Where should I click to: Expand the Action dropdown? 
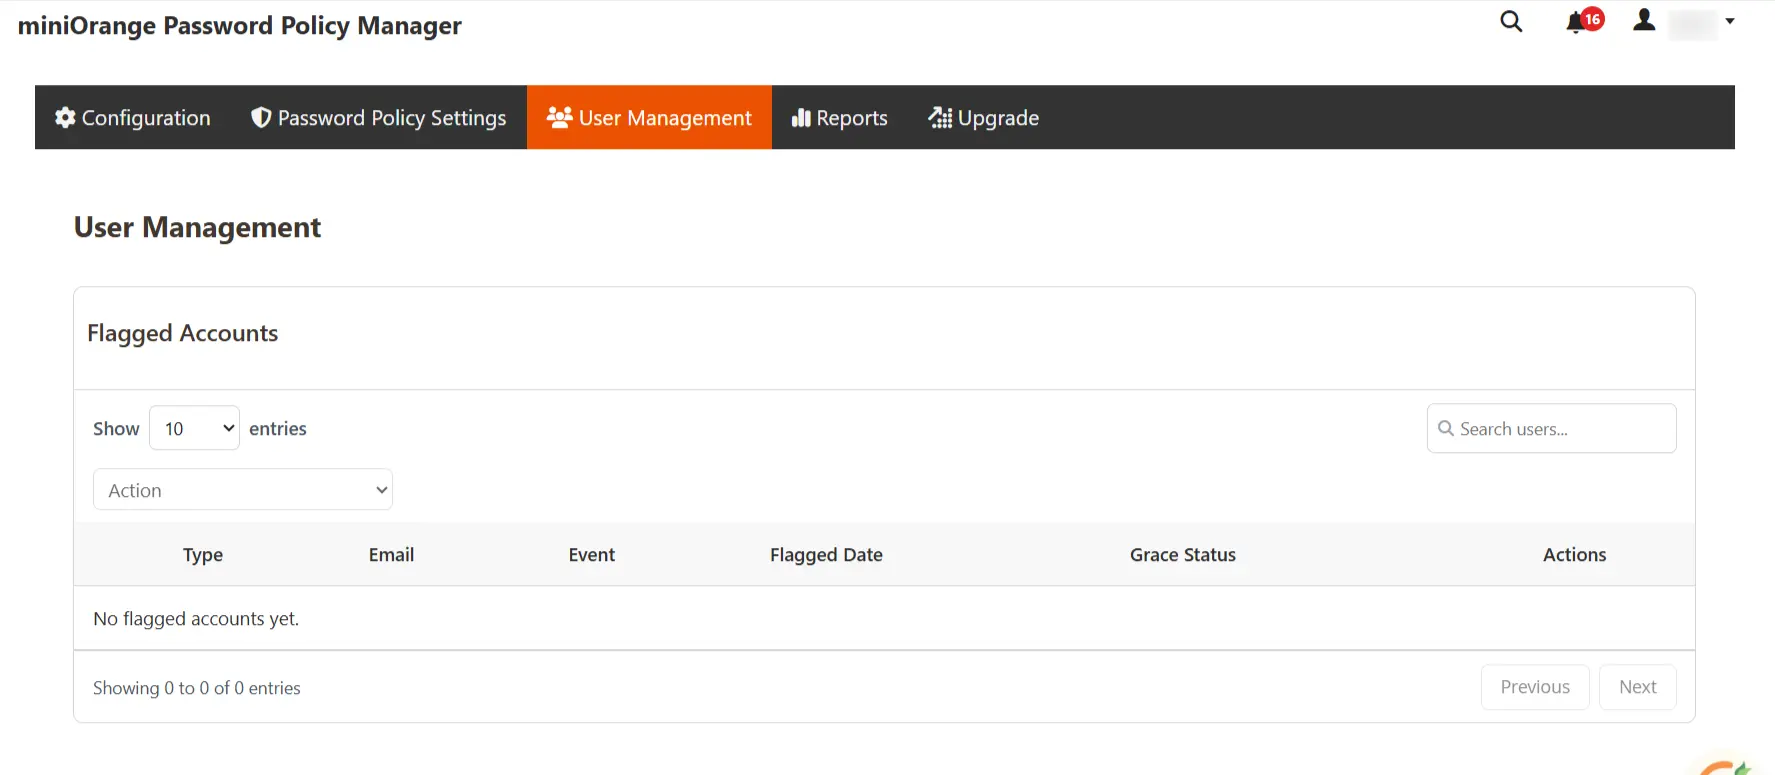[243, 490]
